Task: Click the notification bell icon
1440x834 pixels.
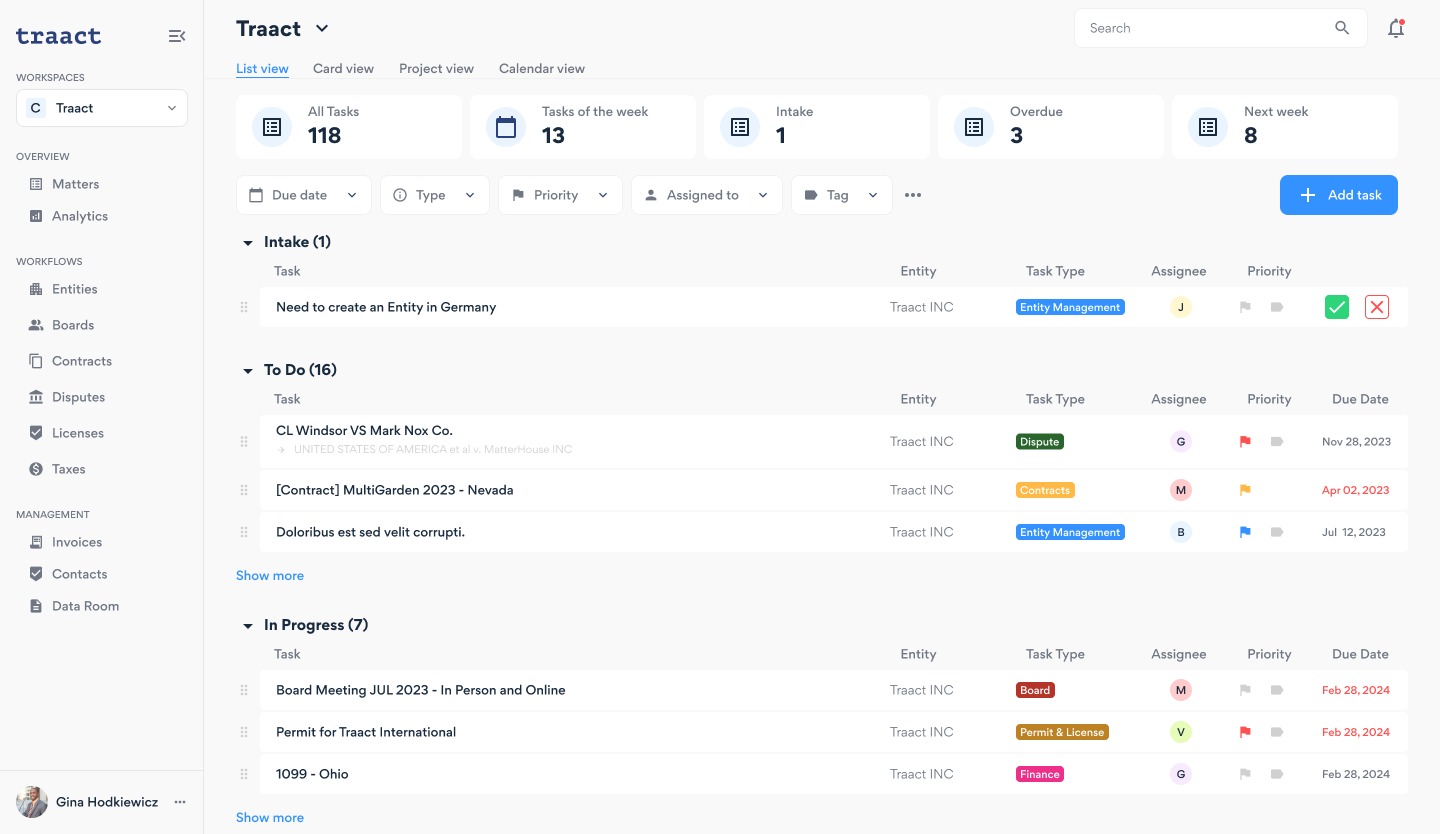Action: [1396, 29]
